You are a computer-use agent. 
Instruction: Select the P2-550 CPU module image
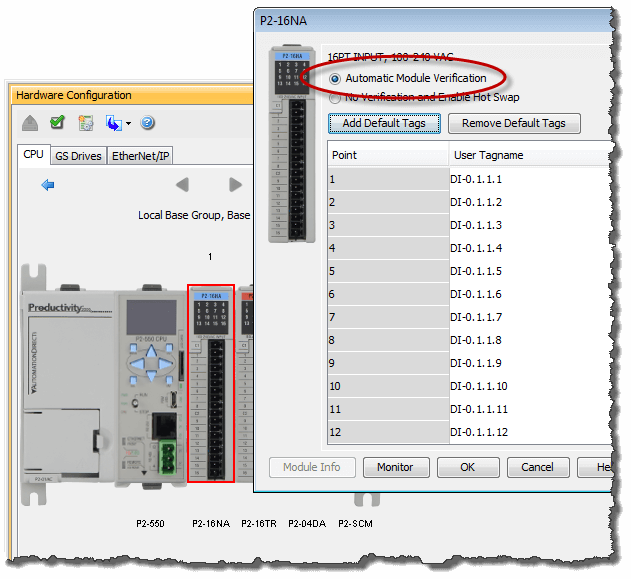tap(151, 386)
